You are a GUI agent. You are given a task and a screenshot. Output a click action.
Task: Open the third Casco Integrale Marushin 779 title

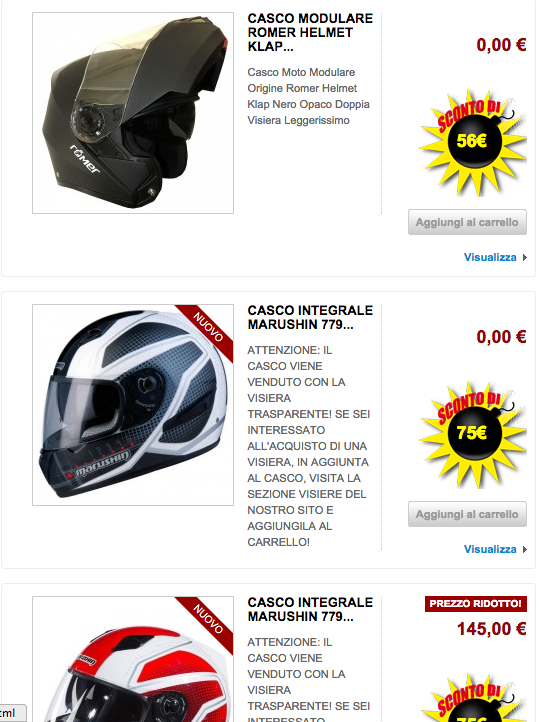pos(310,610)
